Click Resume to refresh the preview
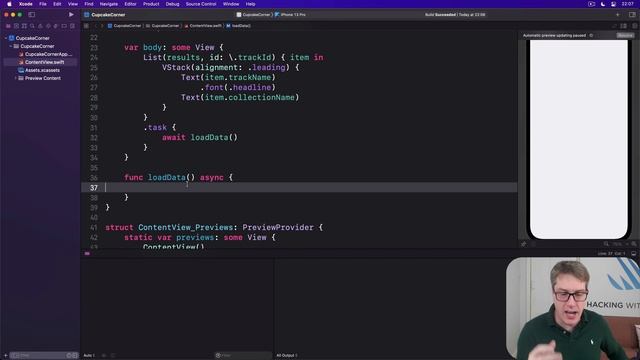 [x=625, y=36]
